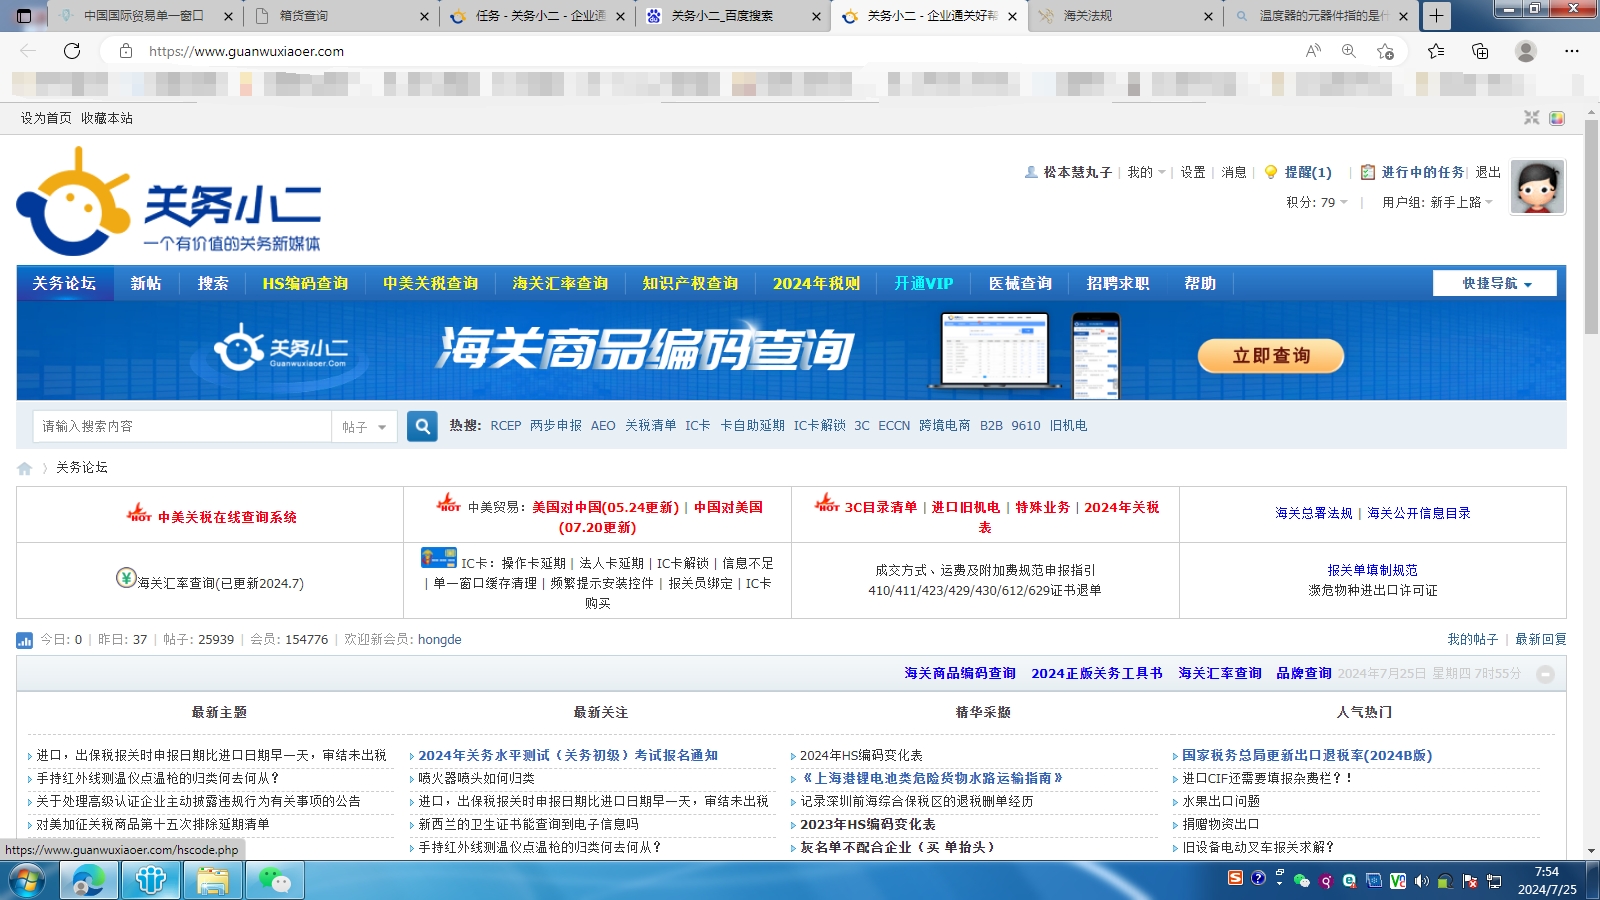The height and width of the screenshot is (900, 1600).
Task: Click 退出 logout link
Action: coord(1488,172)
